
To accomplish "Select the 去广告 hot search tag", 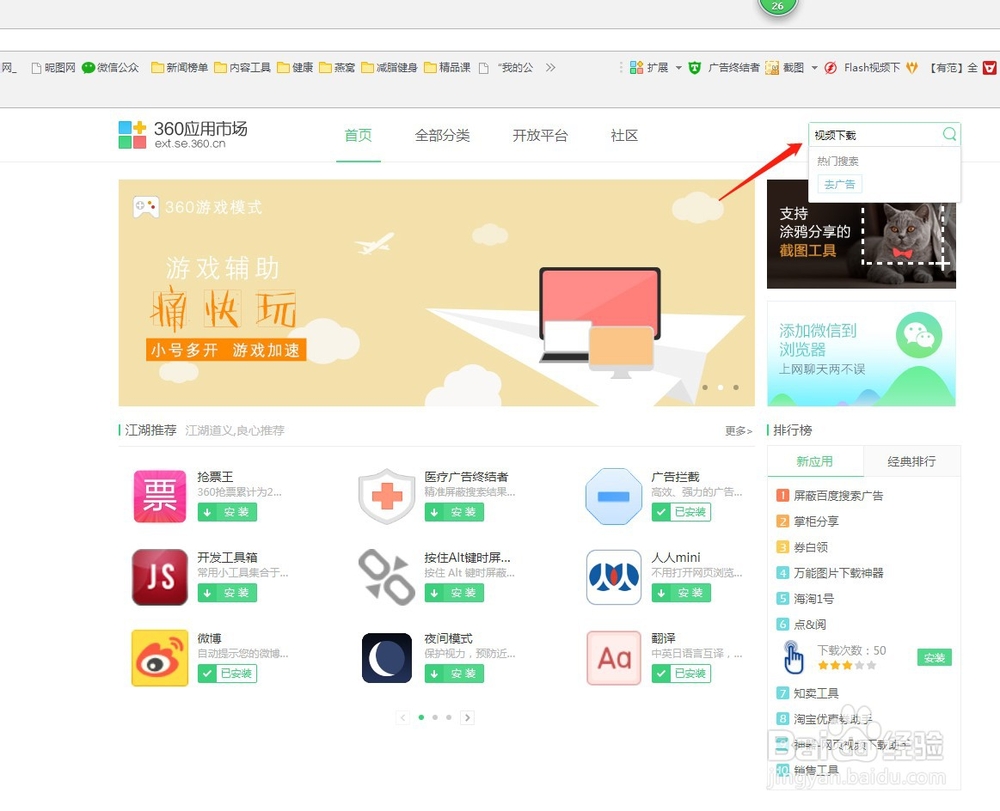I will [x=839, y=184].
